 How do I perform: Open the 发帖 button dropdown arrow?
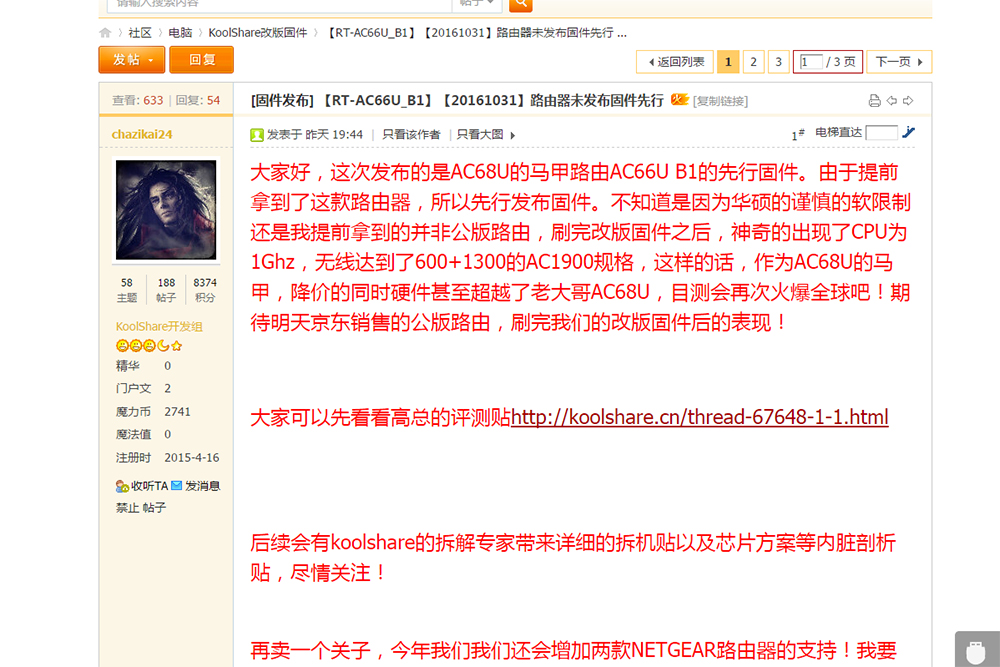150,60
